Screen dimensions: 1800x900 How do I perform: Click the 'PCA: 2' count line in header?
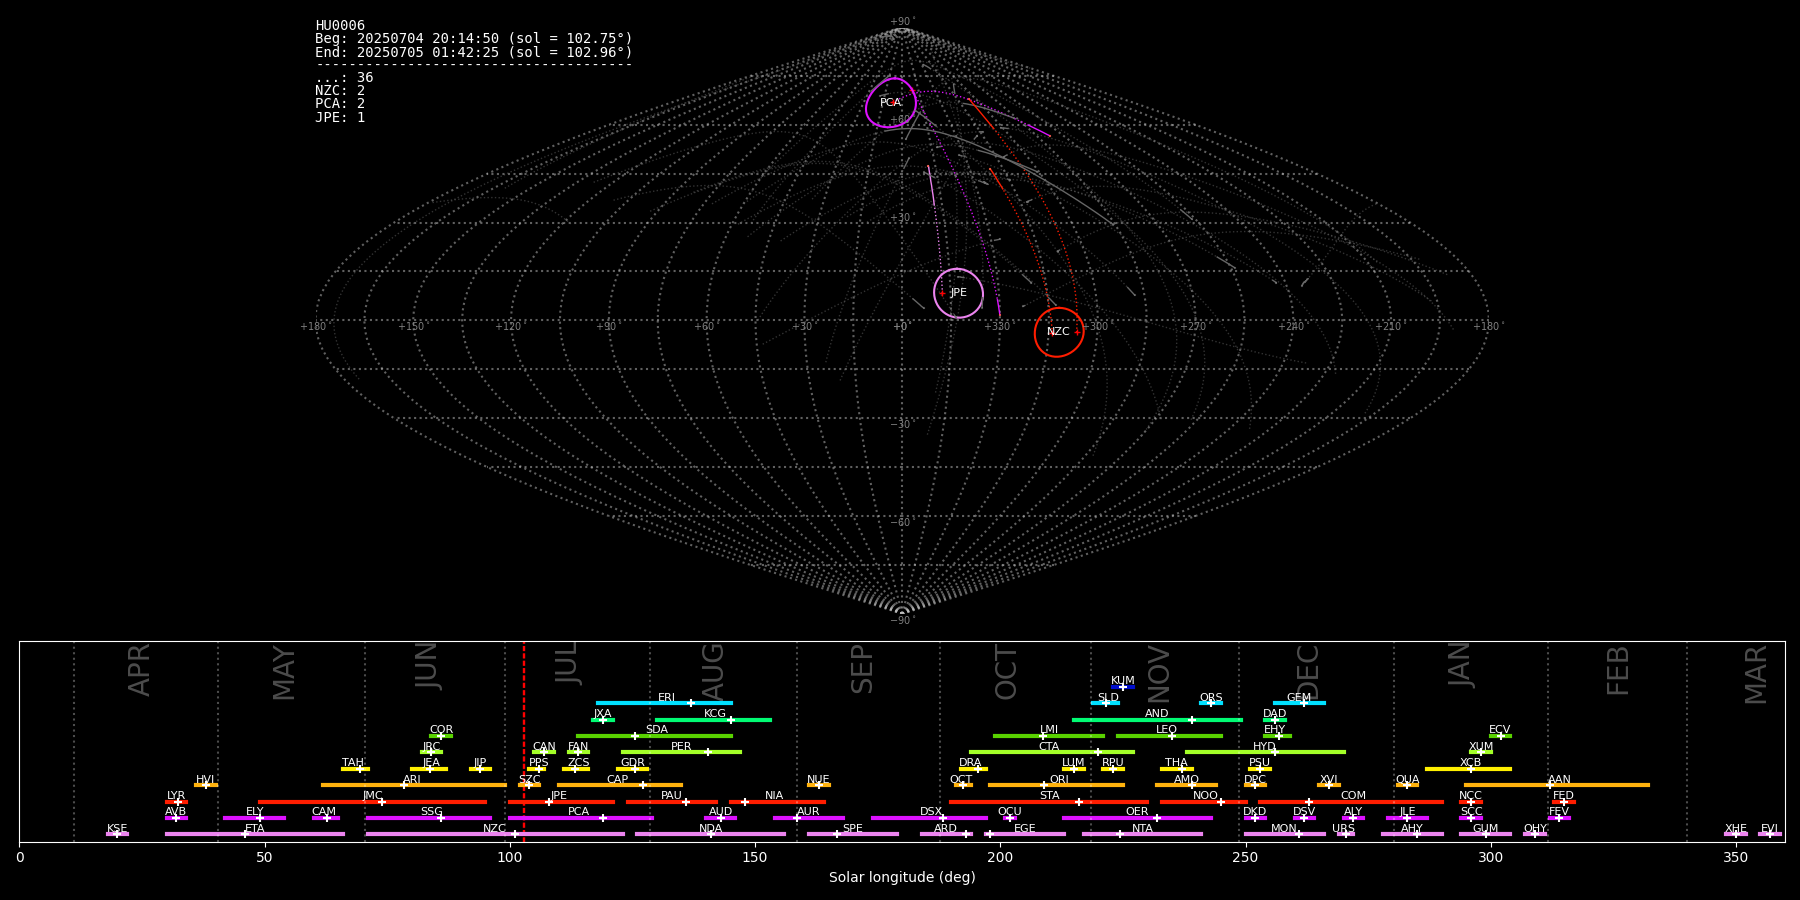pyautogui.click(x=340, y=103)
